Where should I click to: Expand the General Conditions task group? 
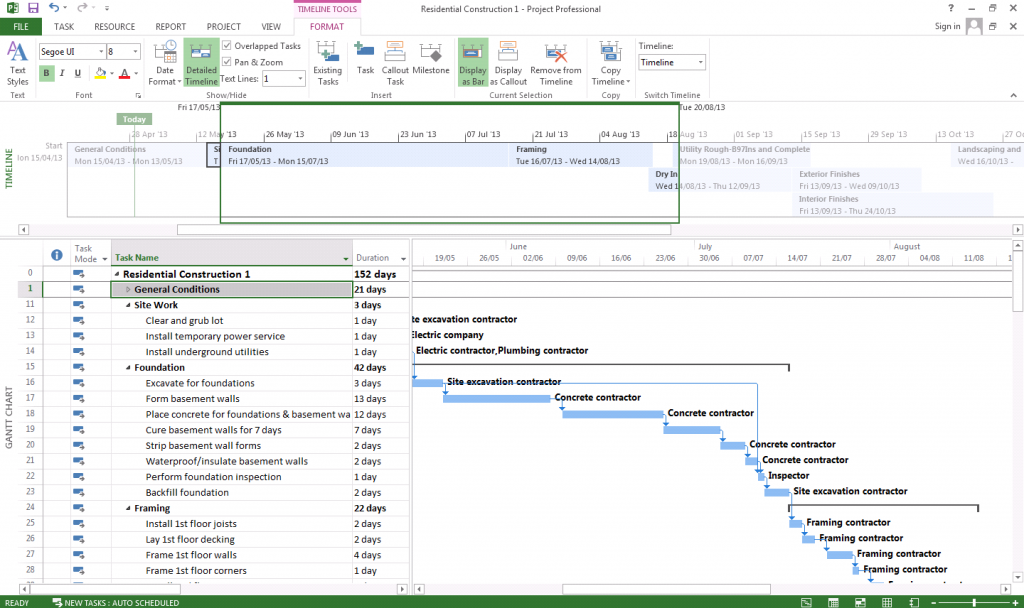click(x=128, y=290)
